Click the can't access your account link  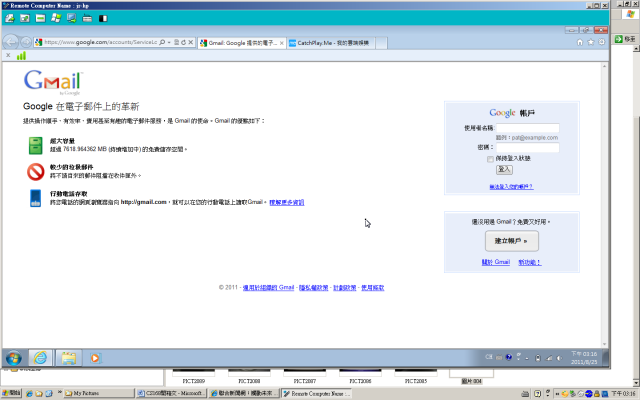(511, 187)
